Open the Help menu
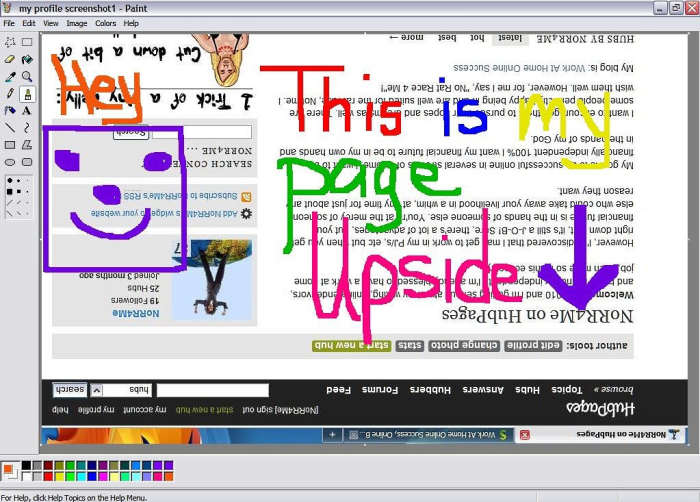 coord(131,23)
